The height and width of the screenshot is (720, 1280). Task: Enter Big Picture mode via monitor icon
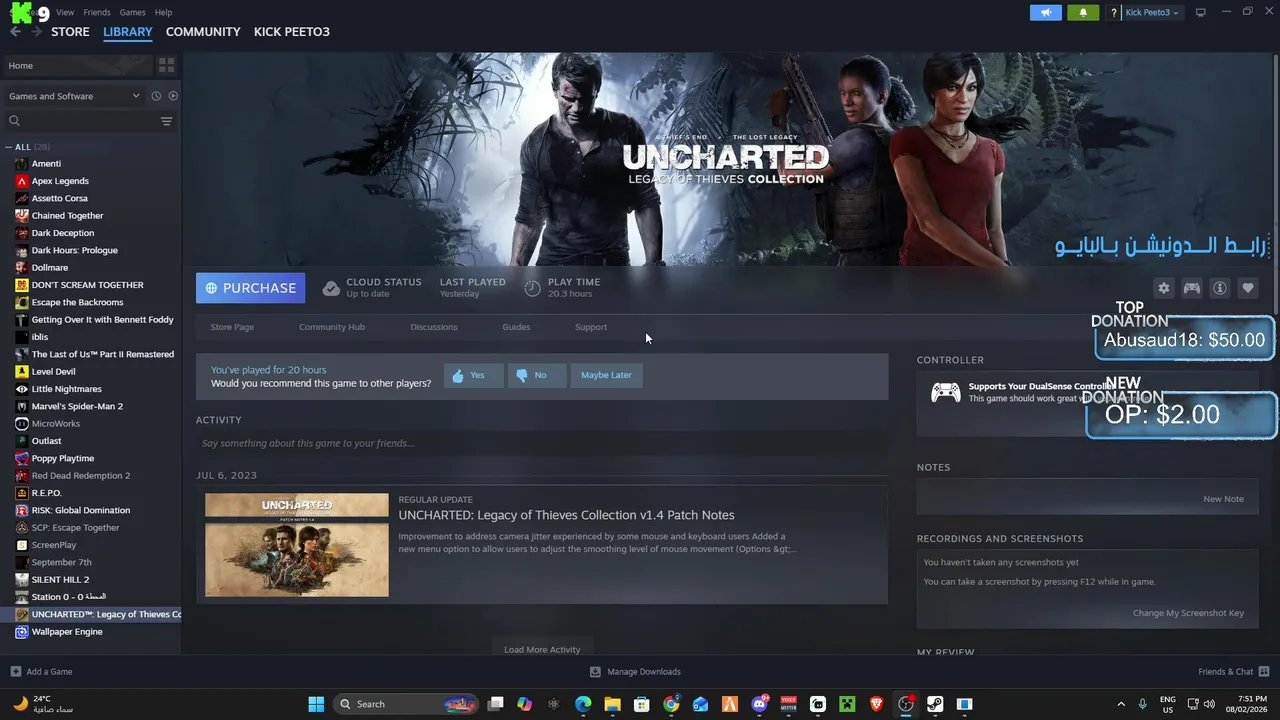(x=1201, y=12)
